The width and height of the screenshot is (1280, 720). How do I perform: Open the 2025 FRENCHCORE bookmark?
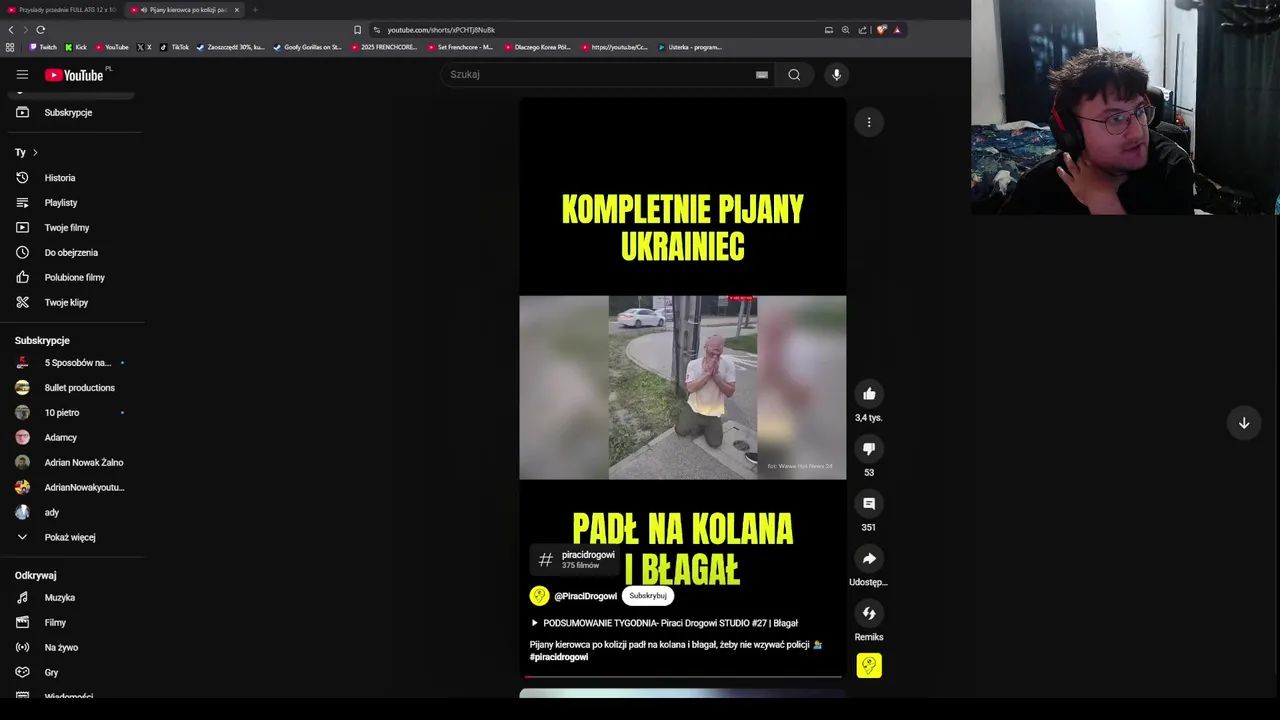point(384,47)
